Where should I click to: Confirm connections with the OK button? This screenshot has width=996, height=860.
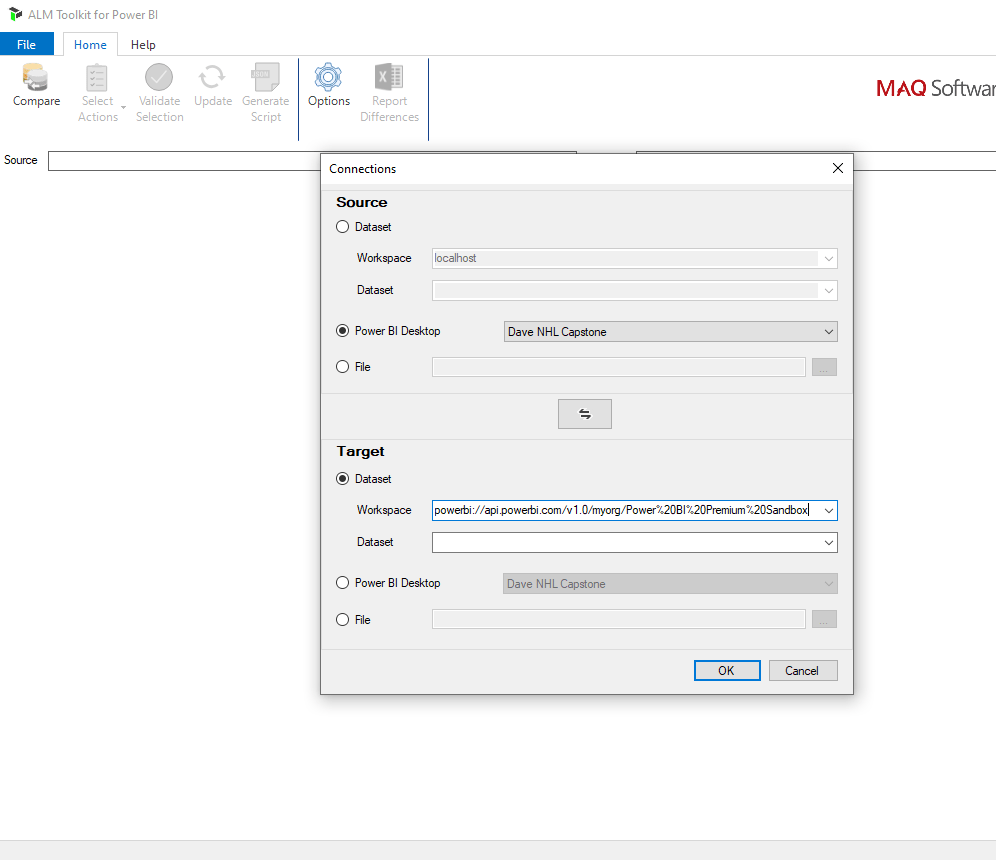click(727, 671)
